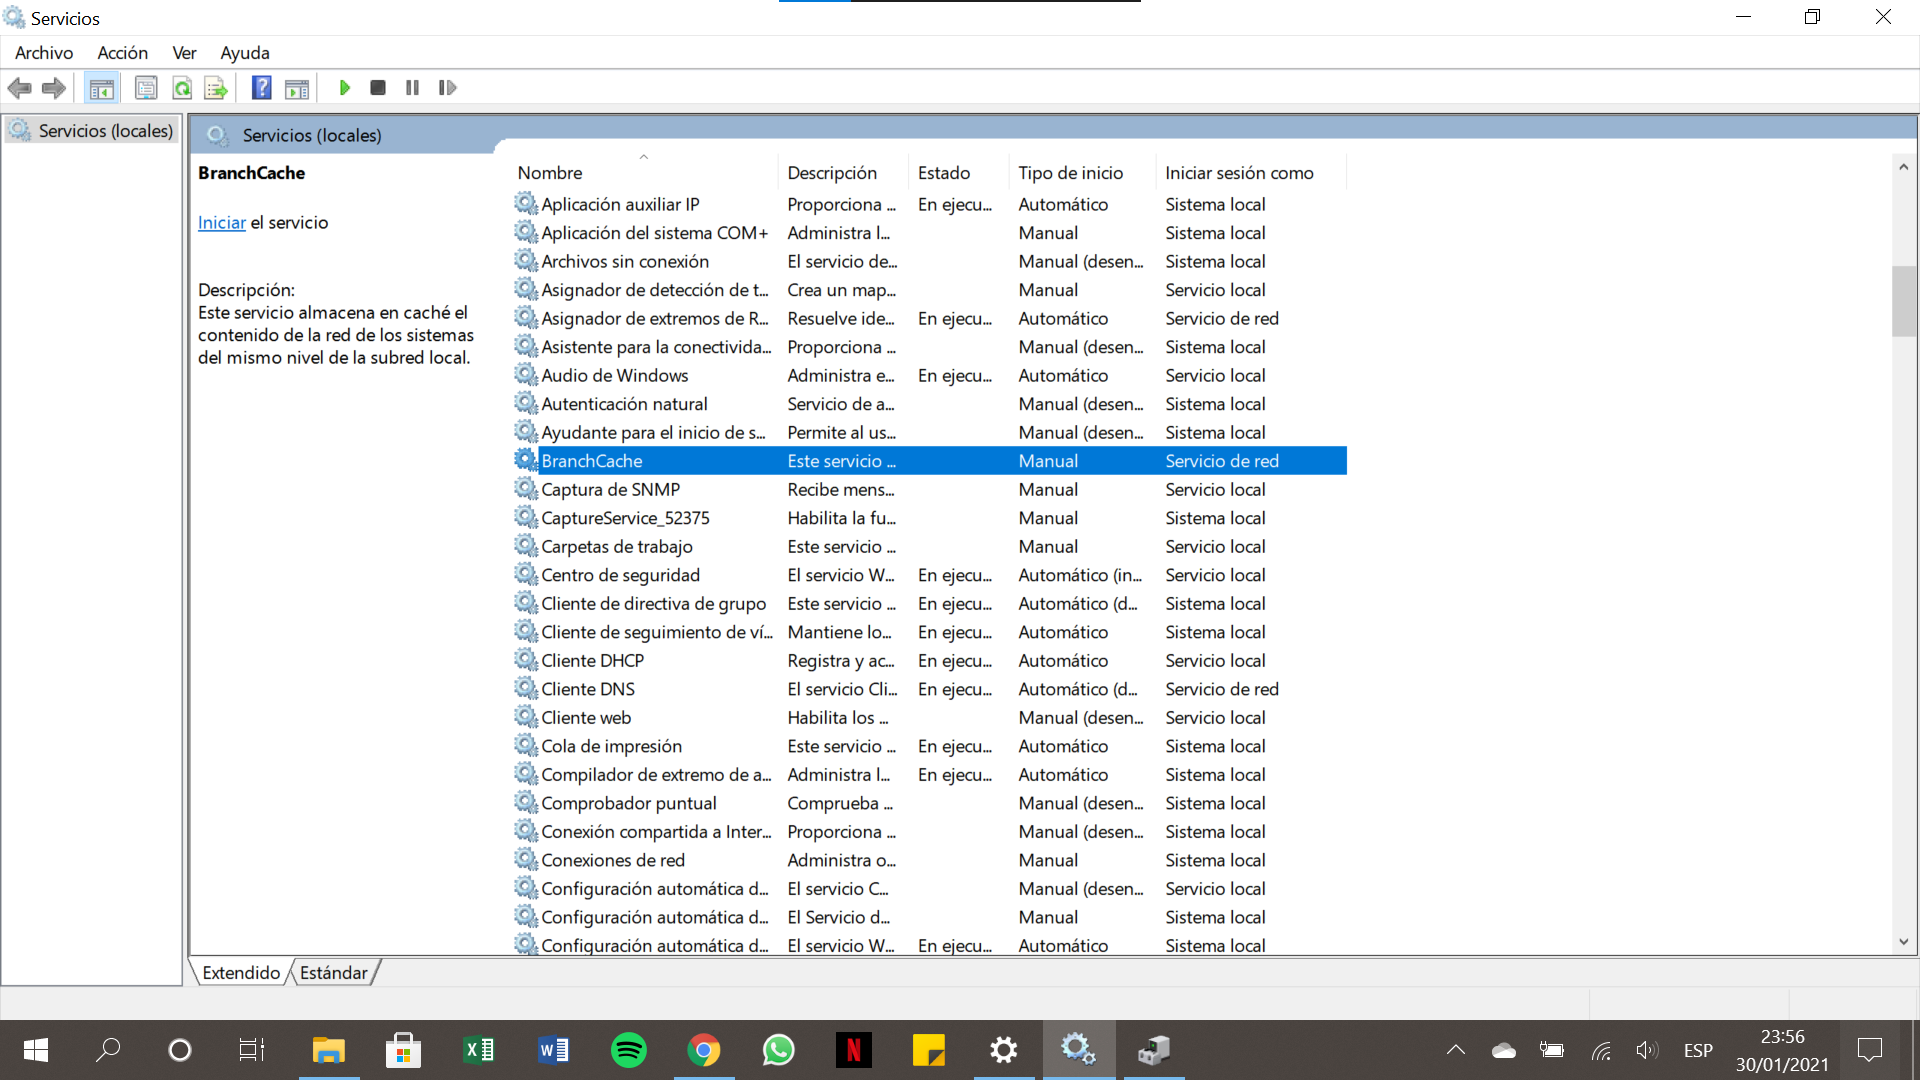Click the Start Service play icon
1920x1080 pixels.
pos(344,88)
